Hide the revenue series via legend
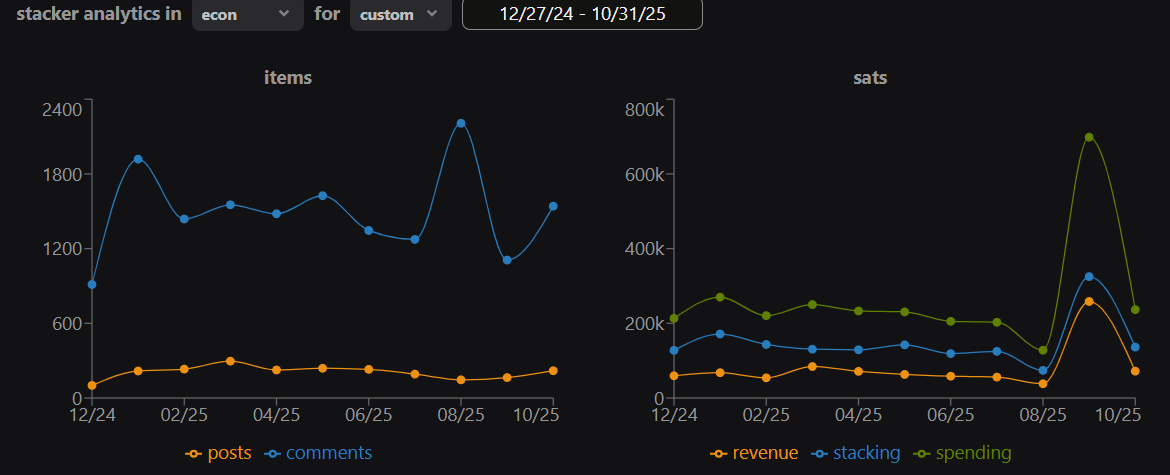Image resolution: width=1170 pixels, height=475 pixels. coord(754,453)
